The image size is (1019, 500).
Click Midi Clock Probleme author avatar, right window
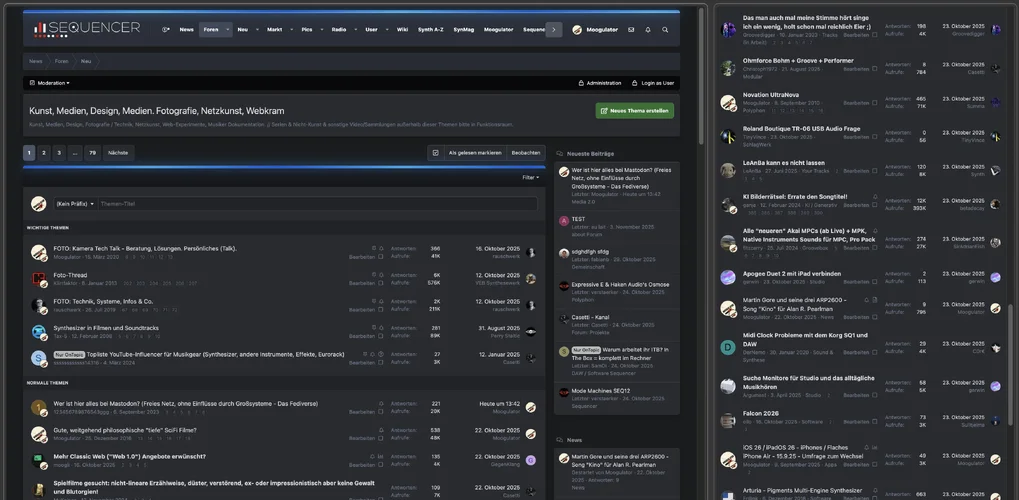(728, 347)
